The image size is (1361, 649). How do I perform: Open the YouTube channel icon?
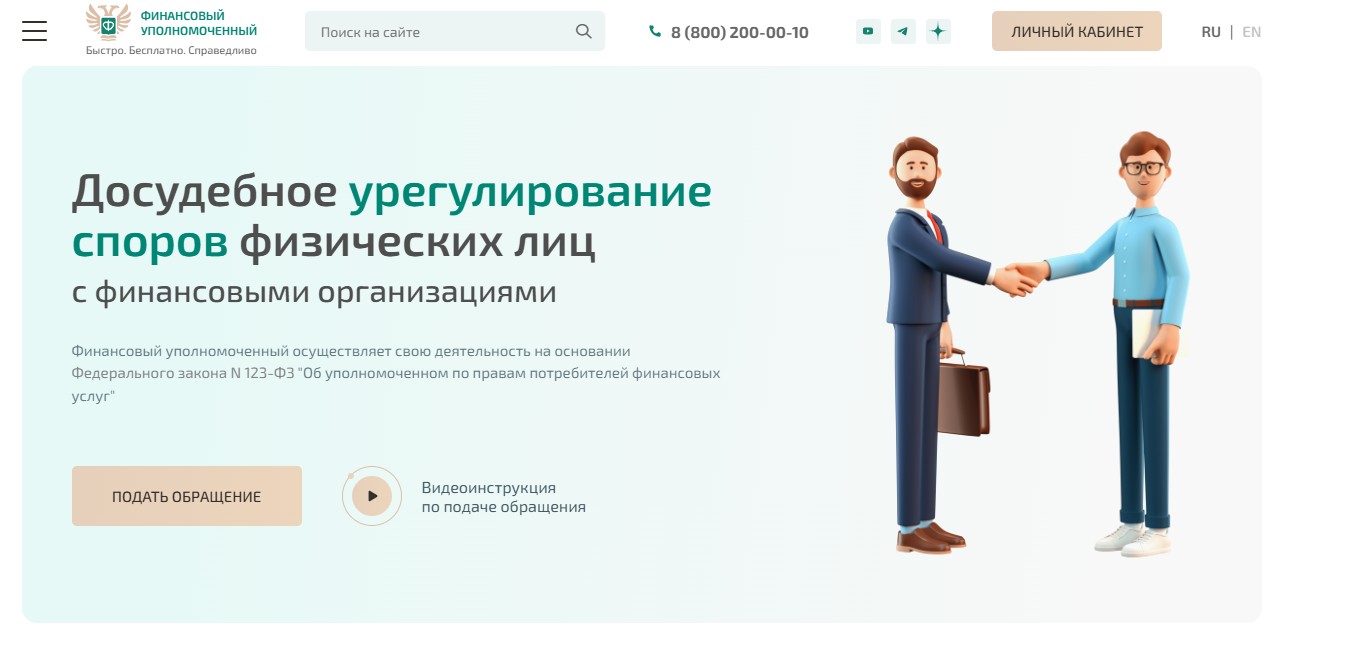coord(868,31)
